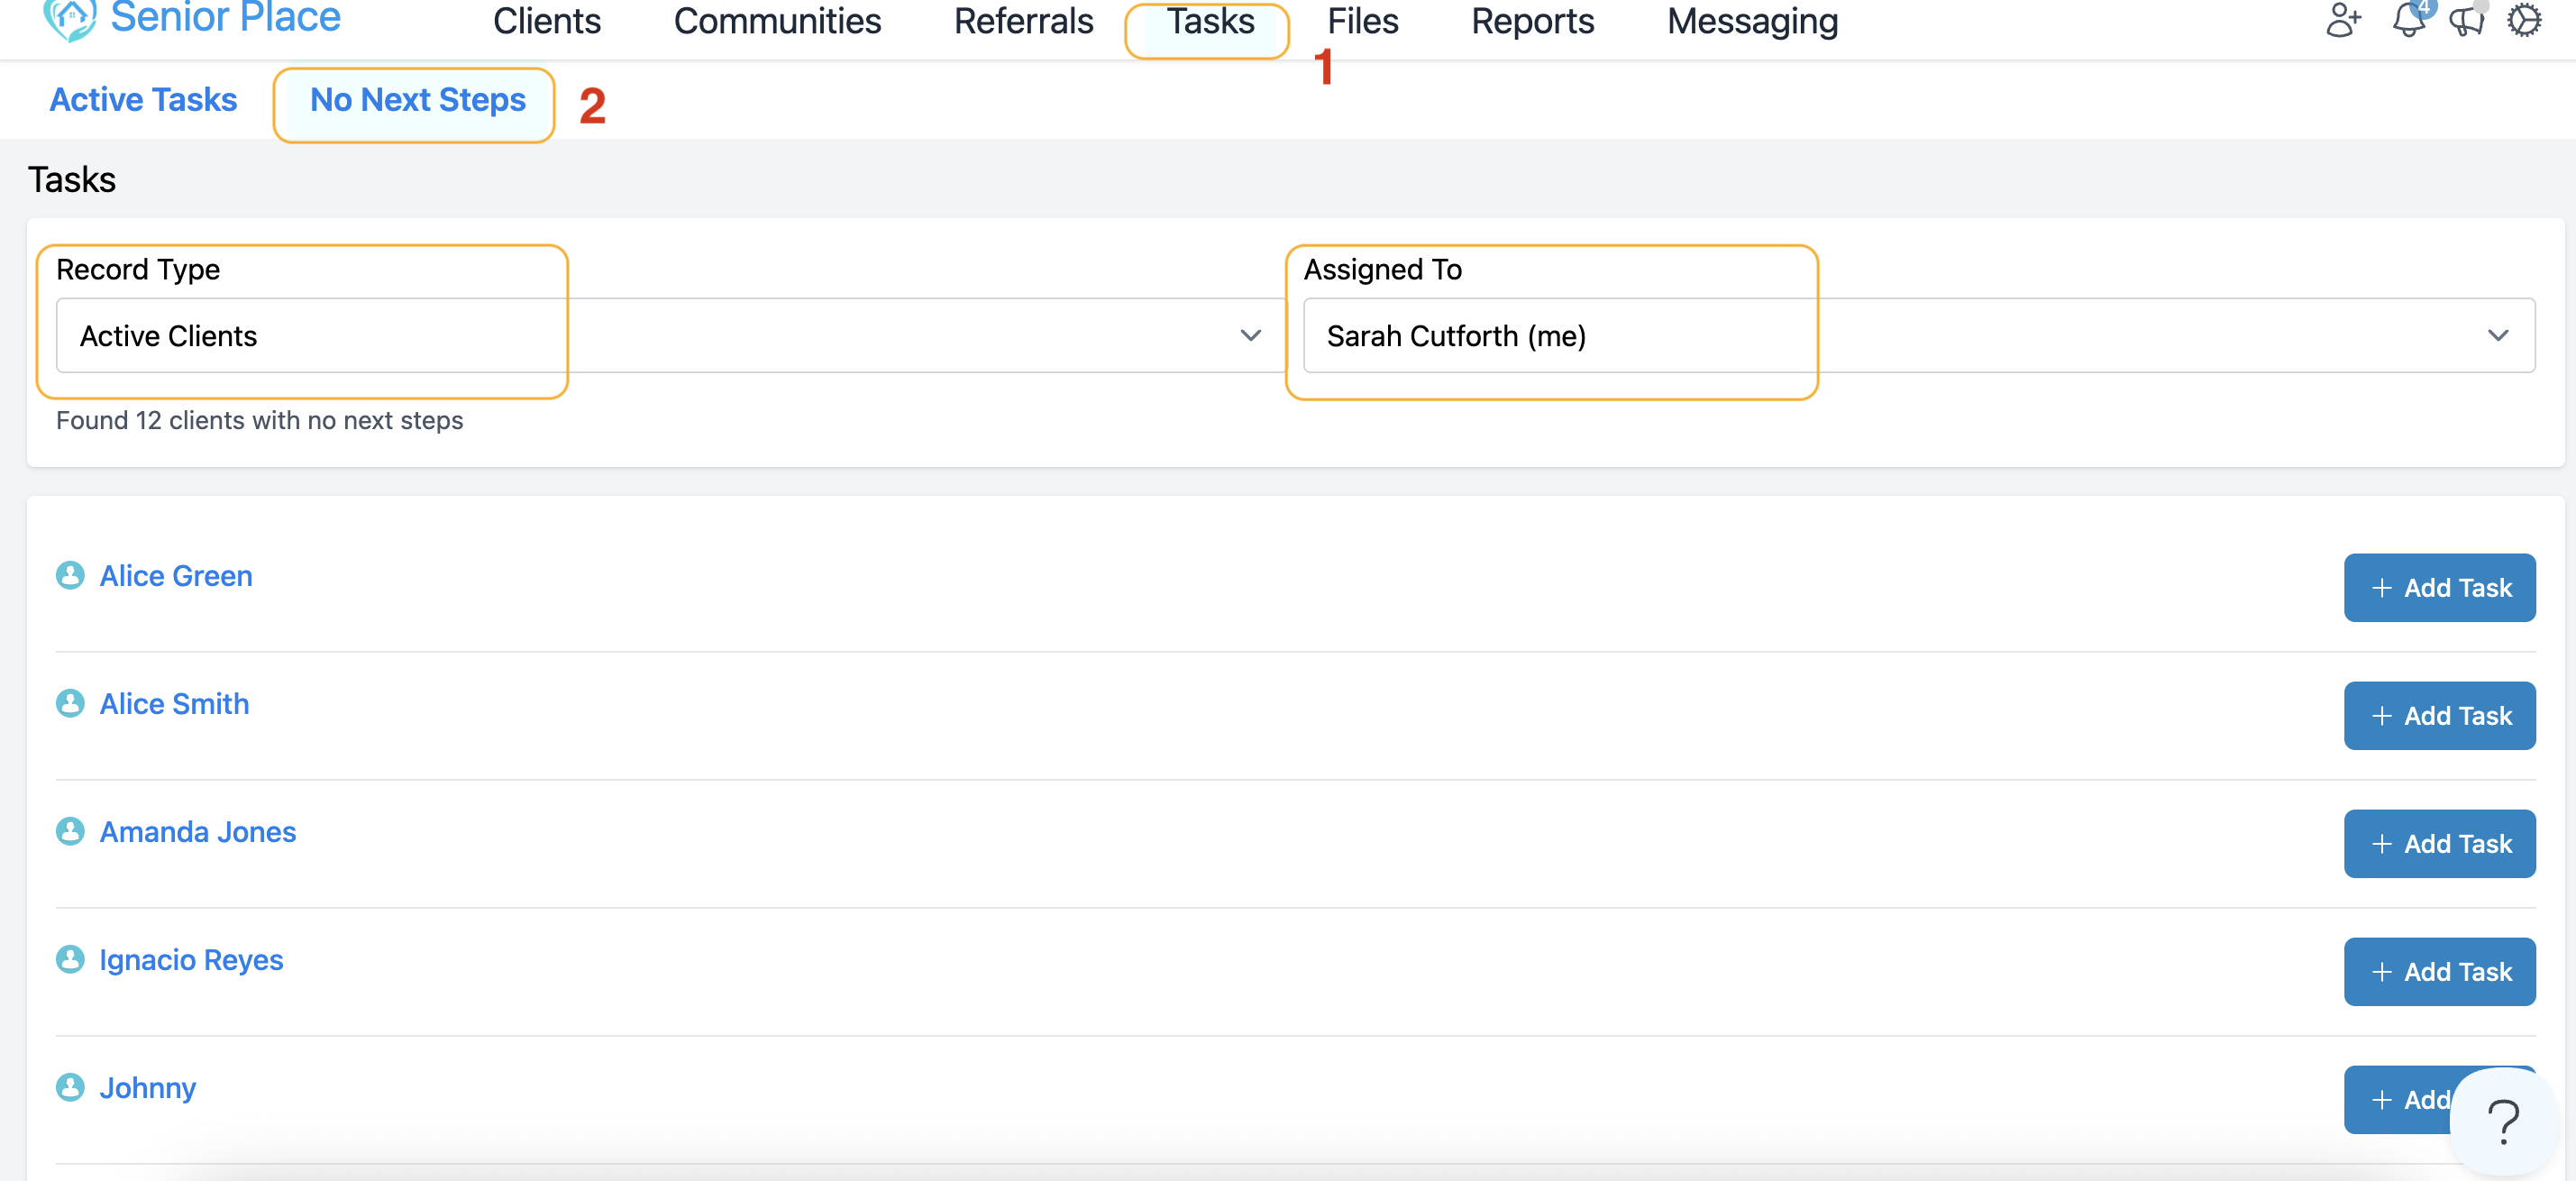Open the Files menu
This screenshot has height=1181, width=2576.
click(1362, 21)
